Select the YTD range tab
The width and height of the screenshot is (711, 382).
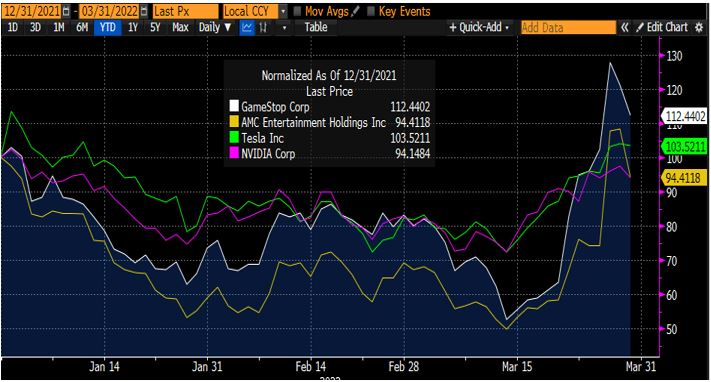click(107, 27)
